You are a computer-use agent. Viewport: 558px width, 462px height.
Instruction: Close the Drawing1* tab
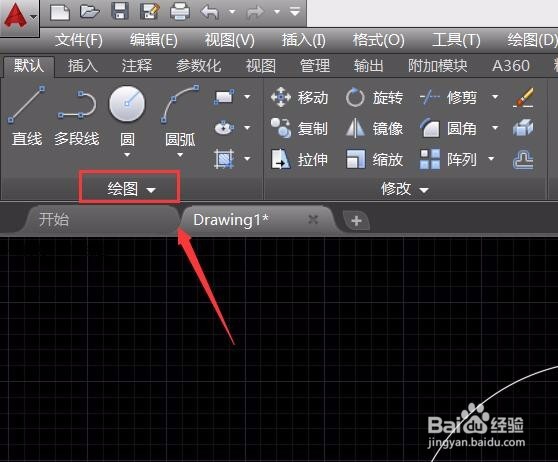313,220
